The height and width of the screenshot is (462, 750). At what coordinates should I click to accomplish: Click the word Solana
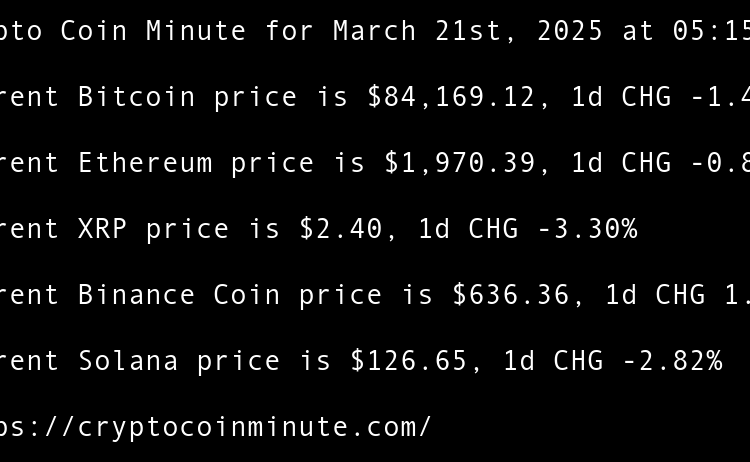coord(129,361)
